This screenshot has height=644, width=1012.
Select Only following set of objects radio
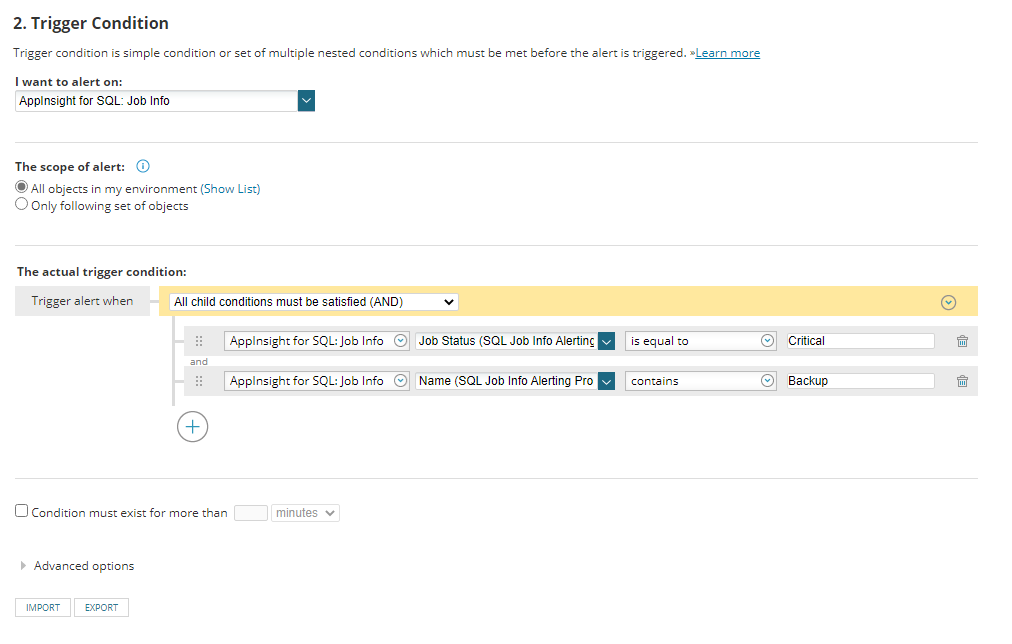(x=21, y=204)
